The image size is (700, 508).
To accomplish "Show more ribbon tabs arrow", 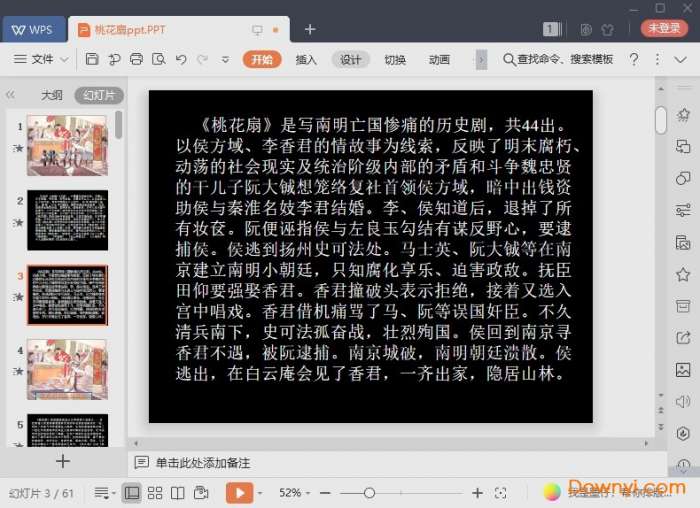I will 481,59.
